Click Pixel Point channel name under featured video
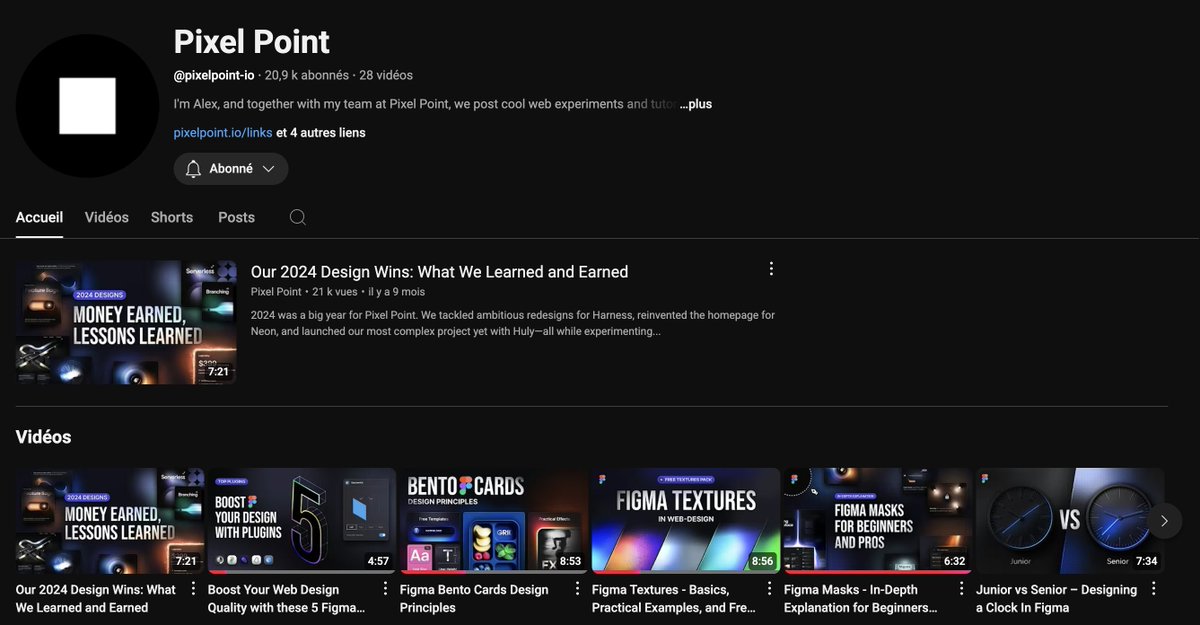 point(276,292)
